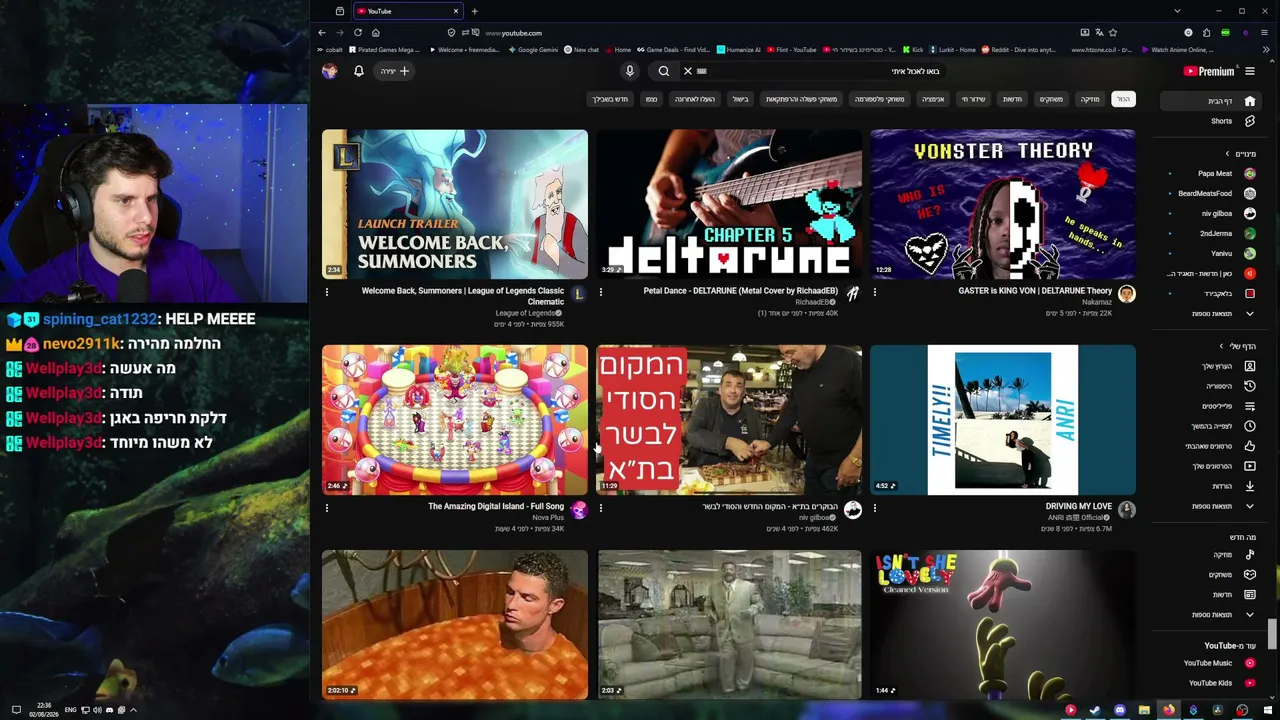Open options menu for DRIVING MY LOVE video
This screenshot has width=1280, height=720.
pyautogui.click(x=875, y=508)
